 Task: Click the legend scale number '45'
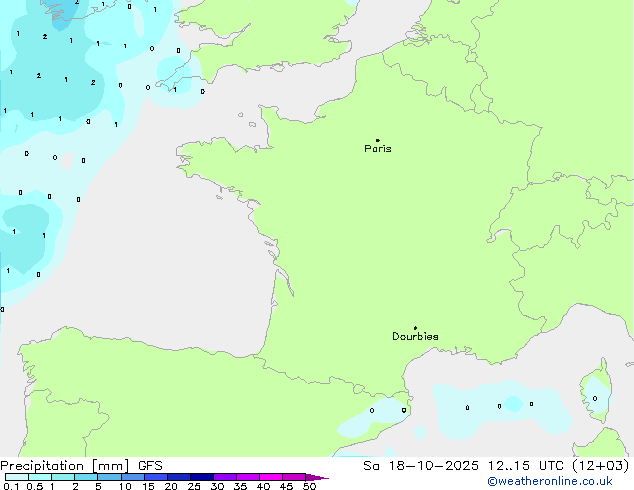286,486
